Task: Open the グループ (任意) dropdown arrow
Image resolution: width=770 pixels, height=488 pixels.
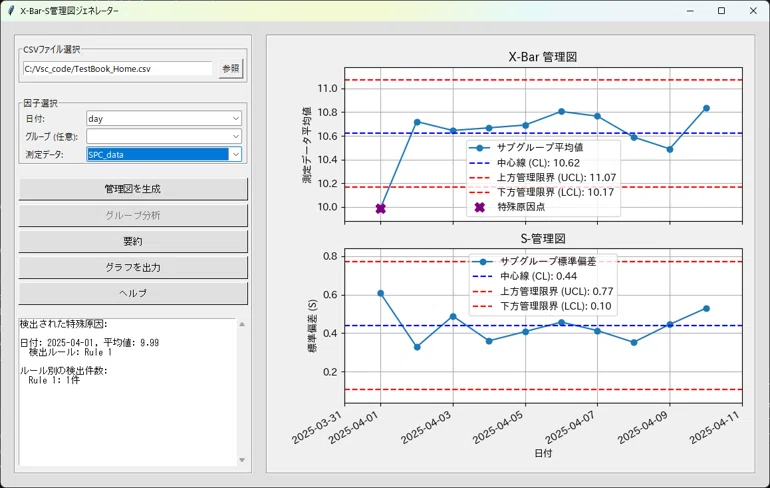Action: [236, 136]
